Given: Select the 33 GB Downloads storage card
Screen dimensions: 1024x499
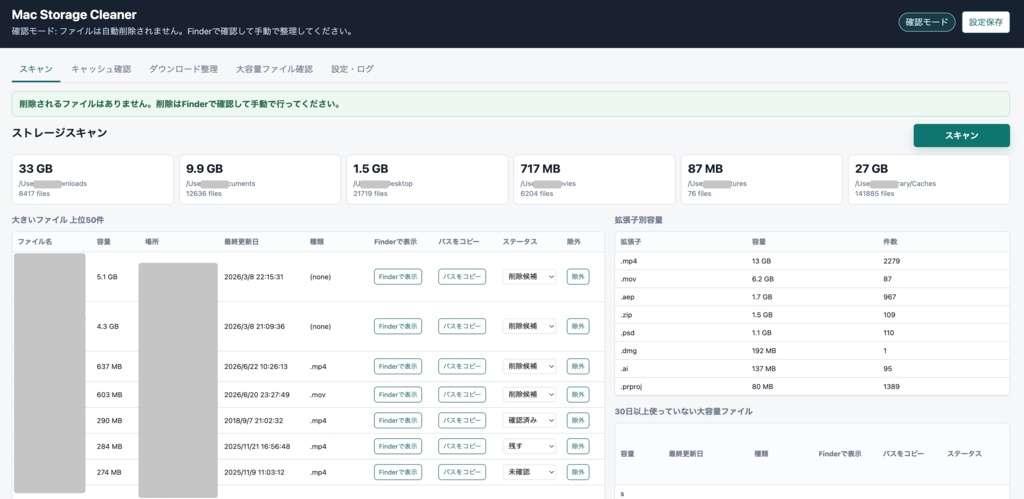Looking at the screenshot, I should [93, 180].
